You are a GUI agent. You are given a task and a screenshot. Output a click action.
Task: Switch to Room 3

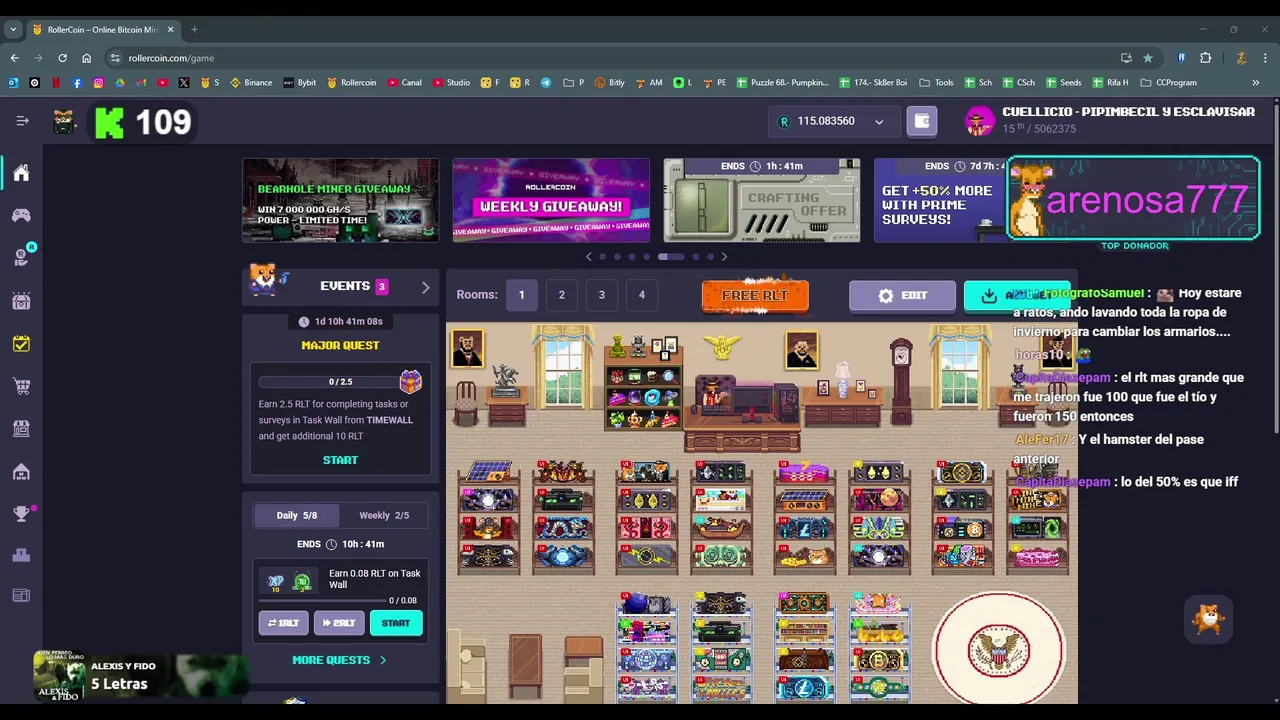coord(601,295)
